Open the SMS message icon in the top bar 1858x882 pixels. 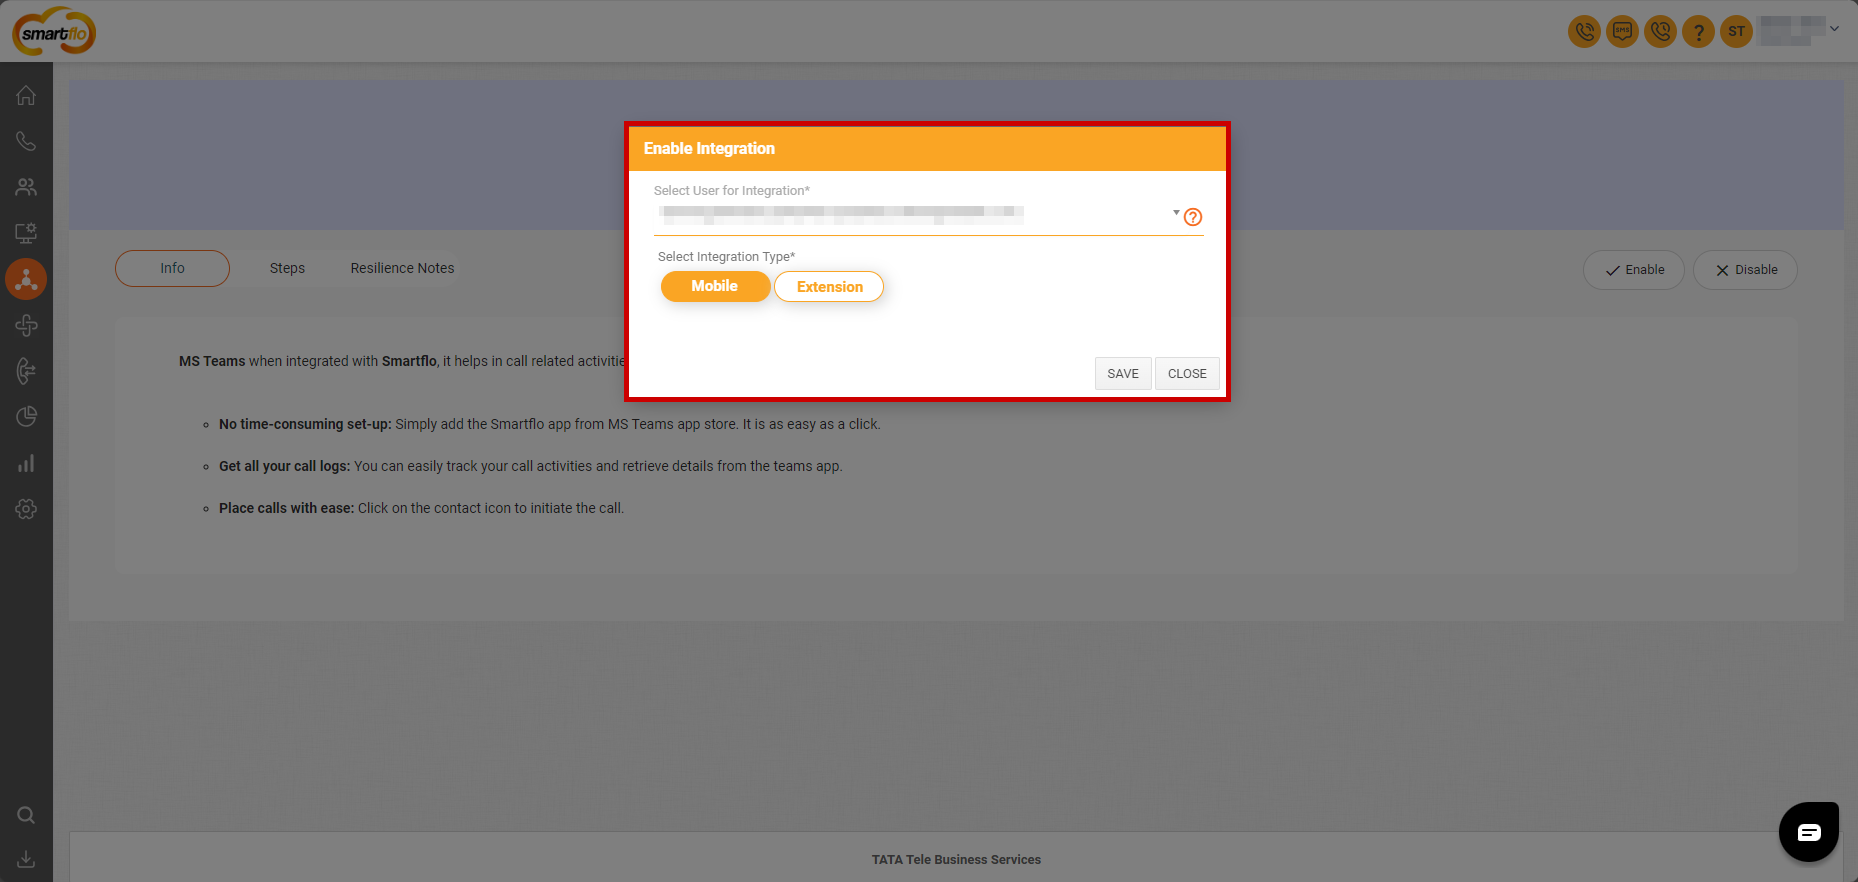[1622, 31]
